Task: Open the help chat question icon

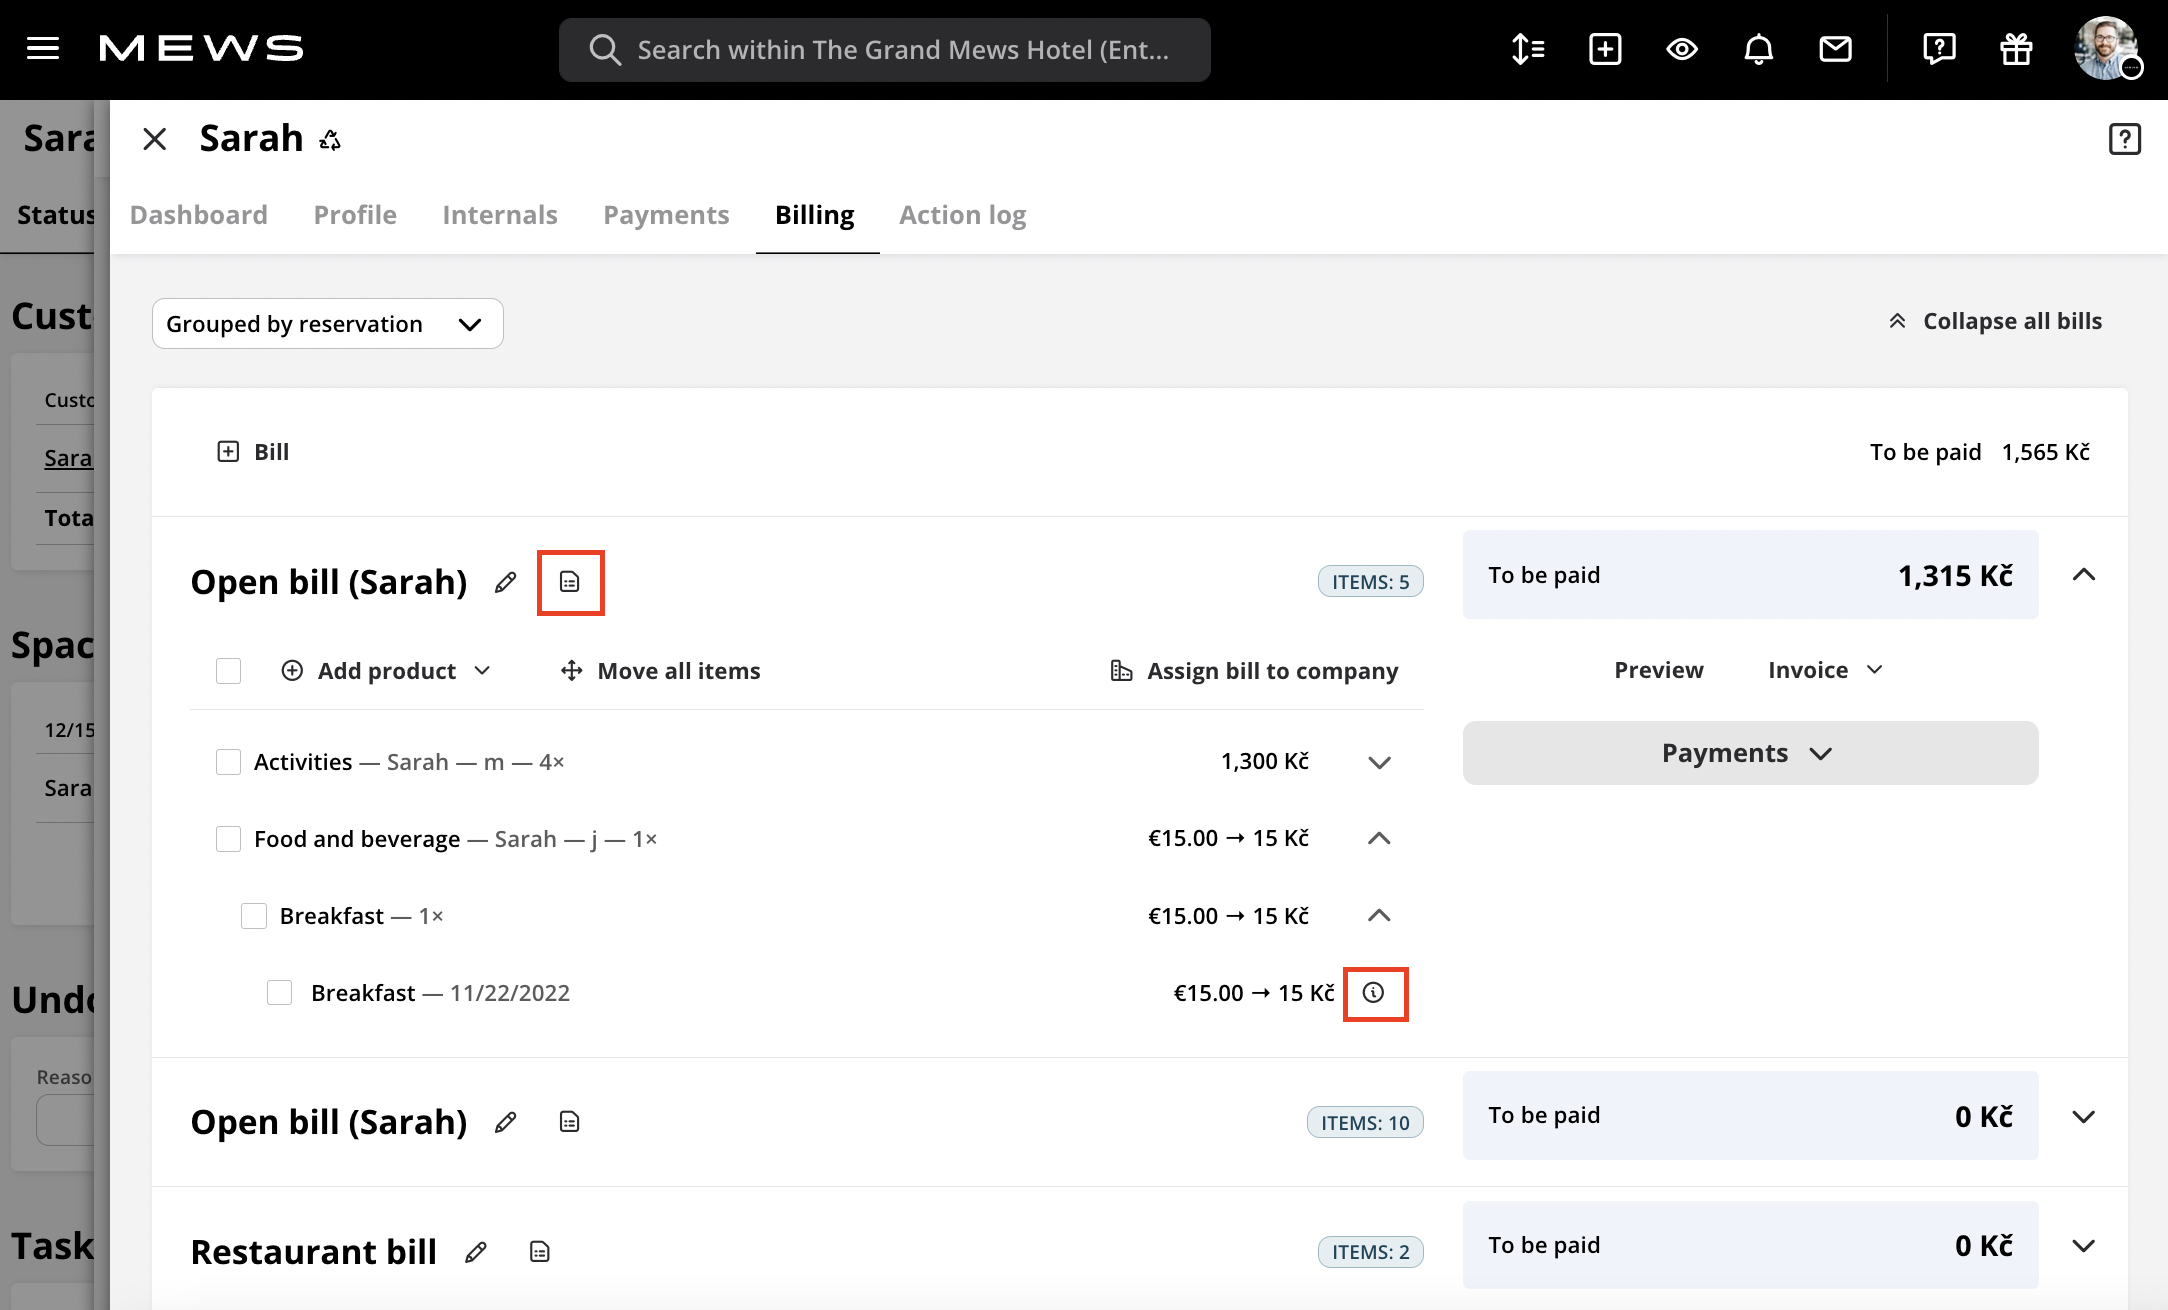Action: click(x=1939, y=49)
